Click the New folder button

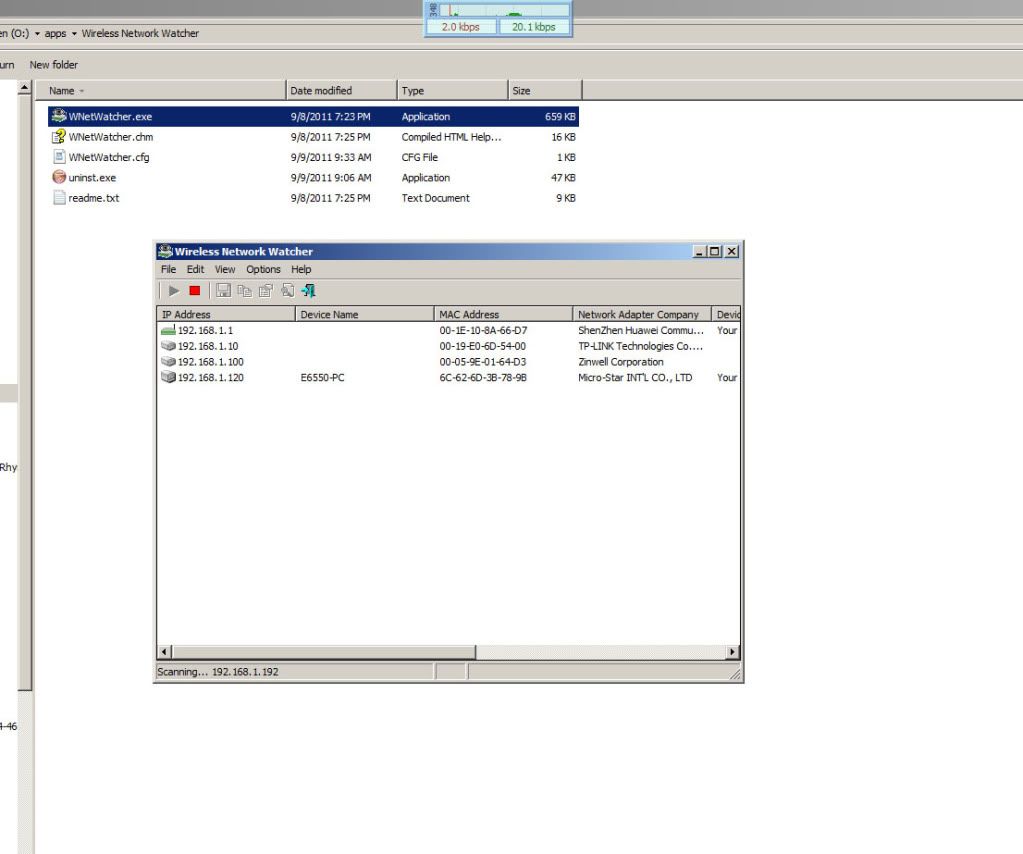tap(53, 65)
